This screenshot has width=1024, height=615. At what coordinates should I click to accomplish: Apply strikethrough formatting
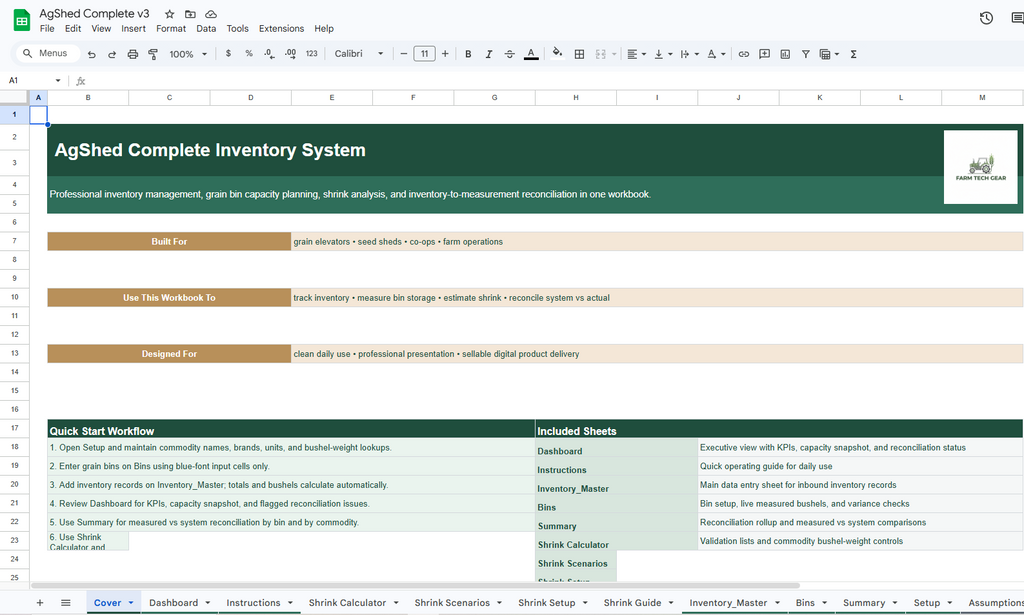coord(509,54)
